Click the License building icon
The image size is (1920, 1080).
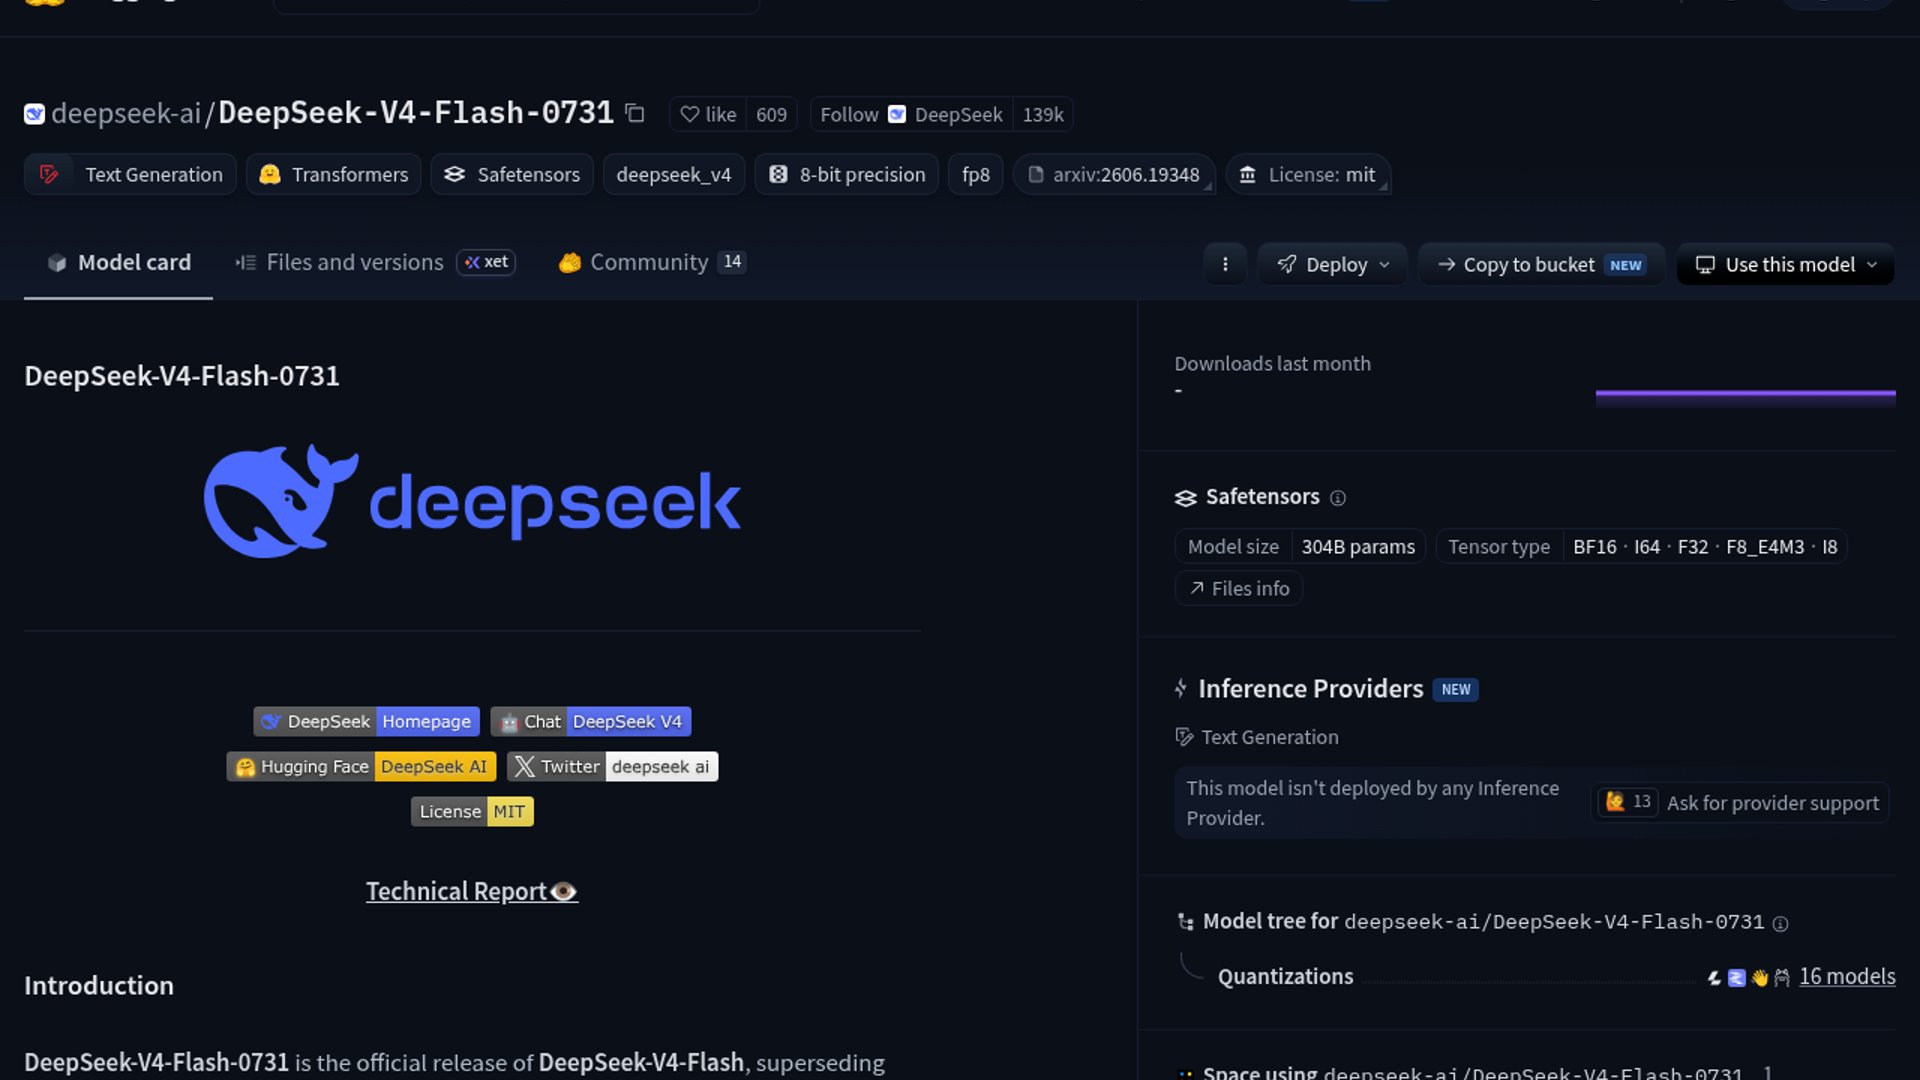click(x=1247, y=174)
